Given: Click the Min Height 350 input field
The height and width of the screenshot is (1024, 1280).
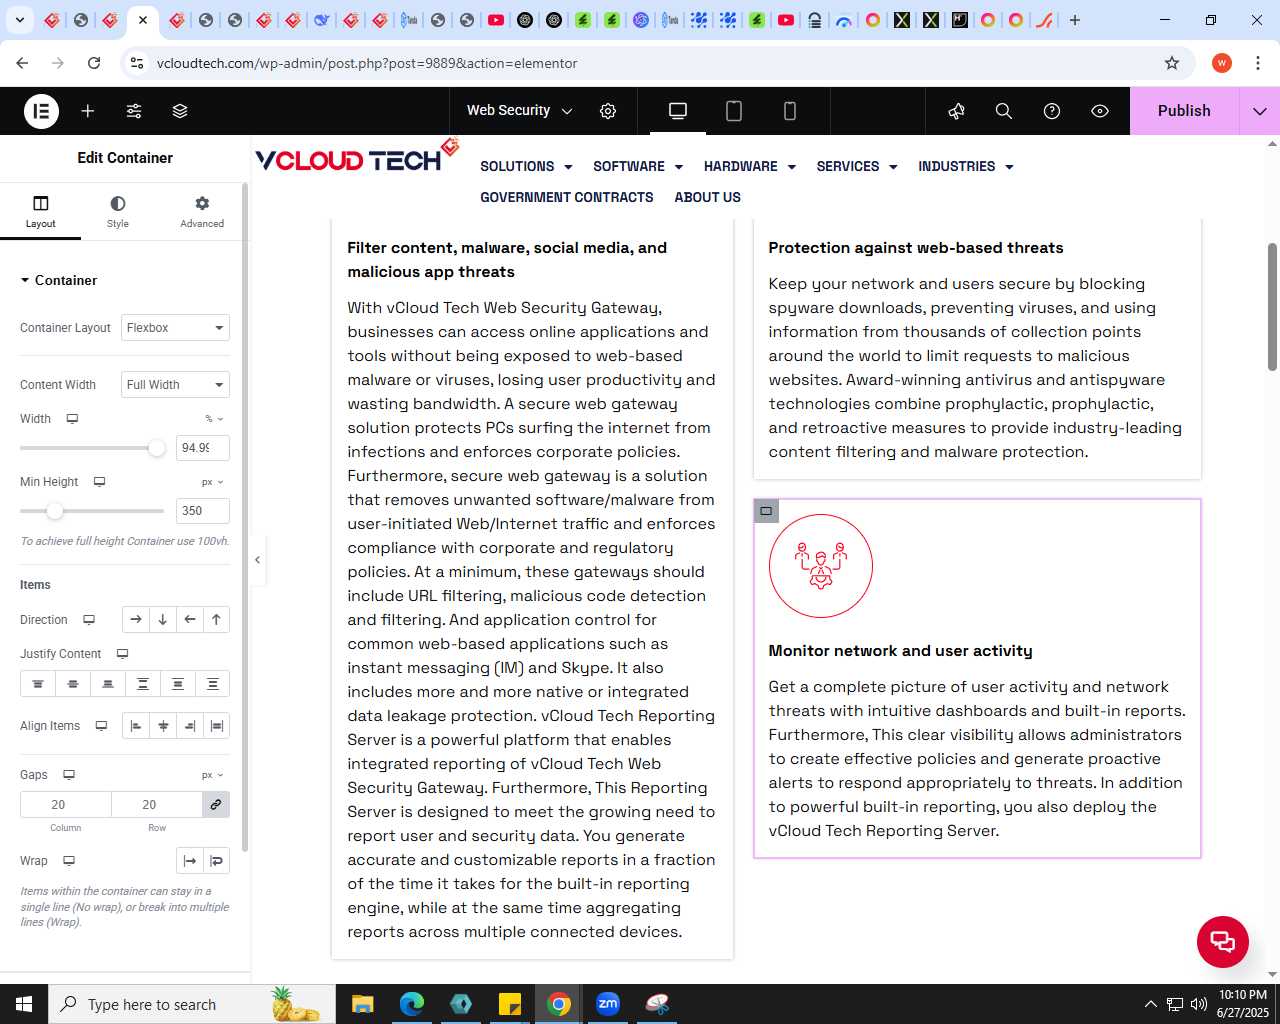Looking at the screenshot, I should pyautogui.click(x=203, y=511).
